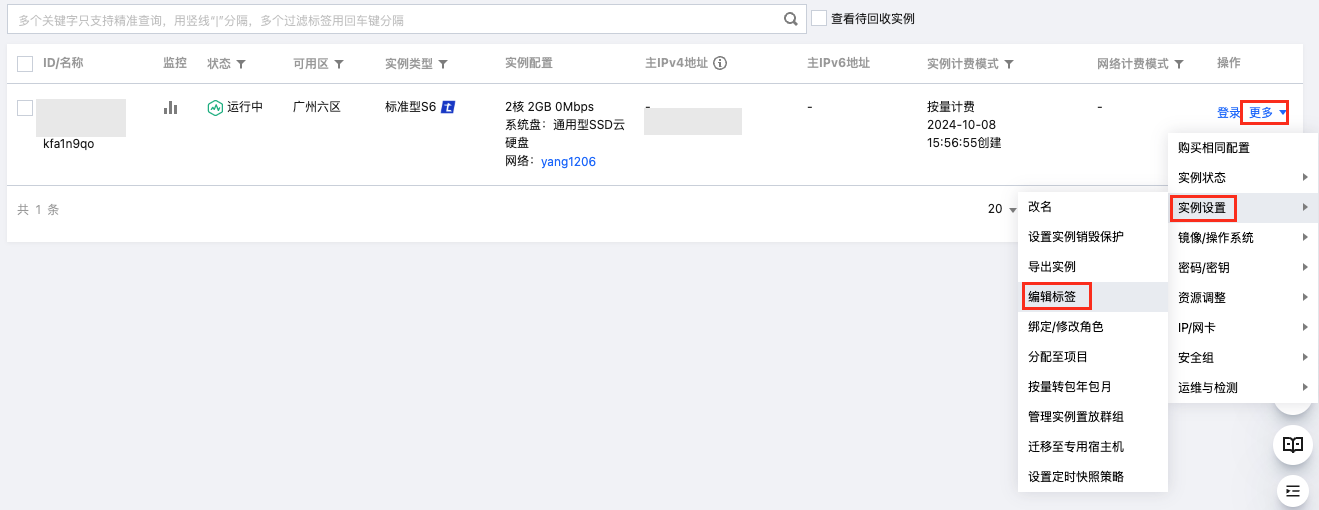This screenshot has width=1319, height=510.
Task: Click 广州六区 zone cell
Action: click(x=317, y=106)
